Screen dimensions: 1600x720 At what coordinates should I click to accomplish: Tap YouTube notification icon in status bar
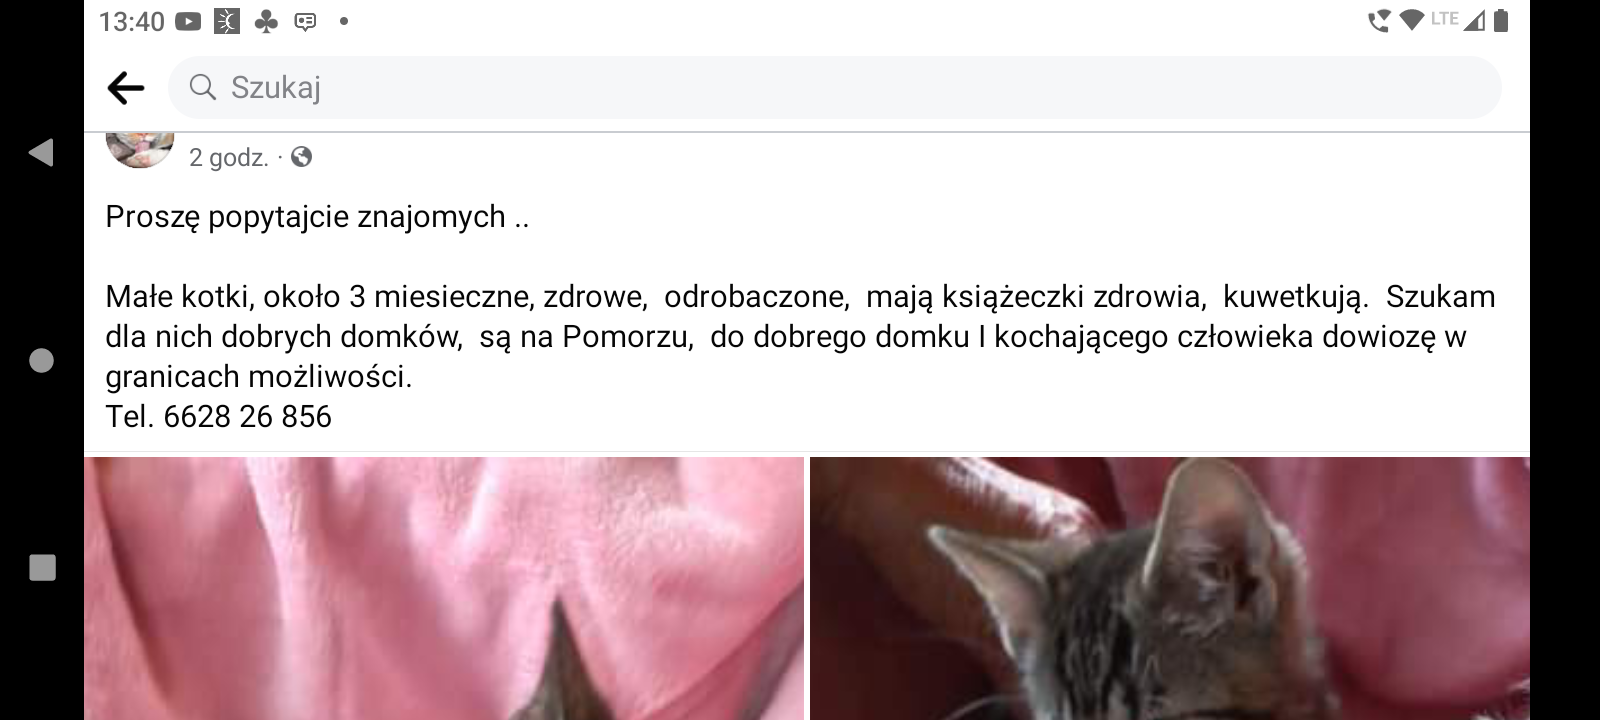click(x=188, y=21)
